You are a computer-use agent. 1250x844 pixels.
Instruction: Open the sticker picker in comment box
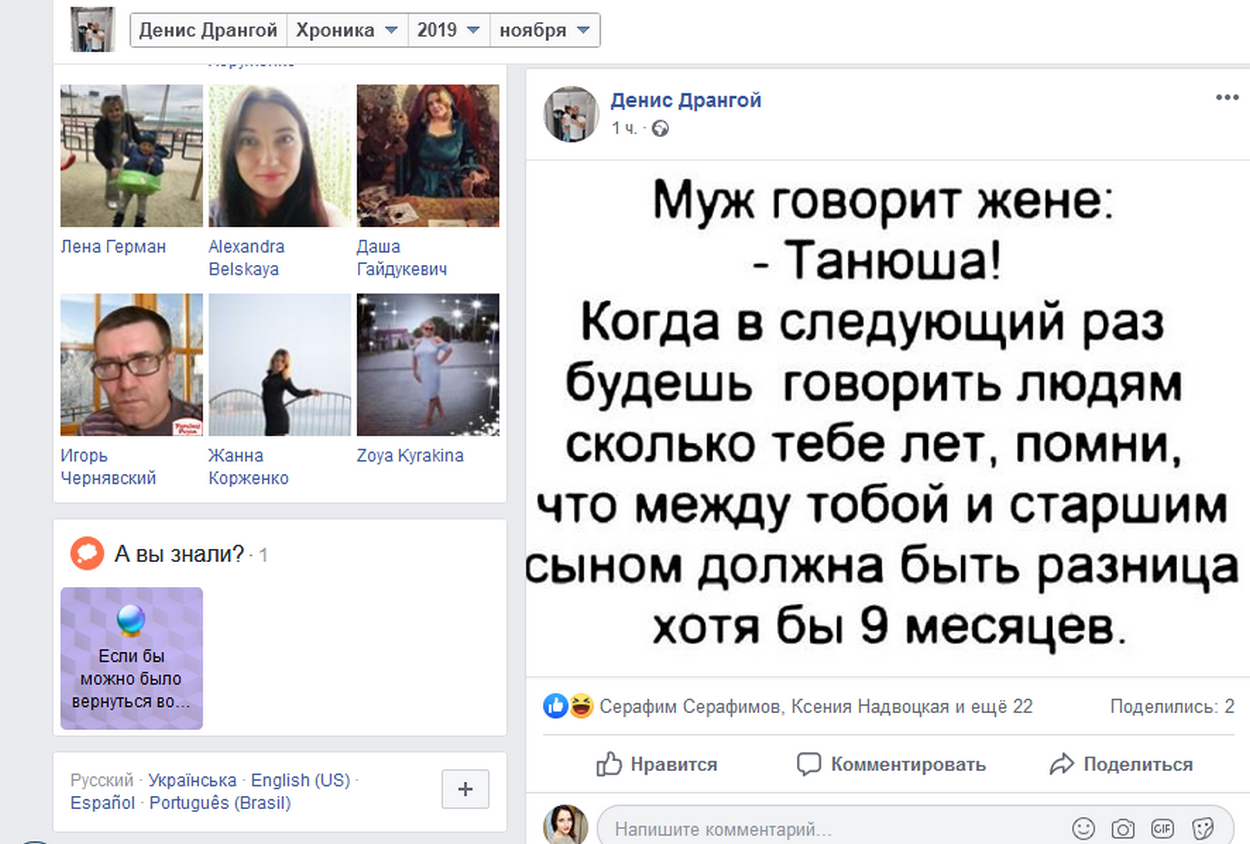click(x=1203, y=829)
